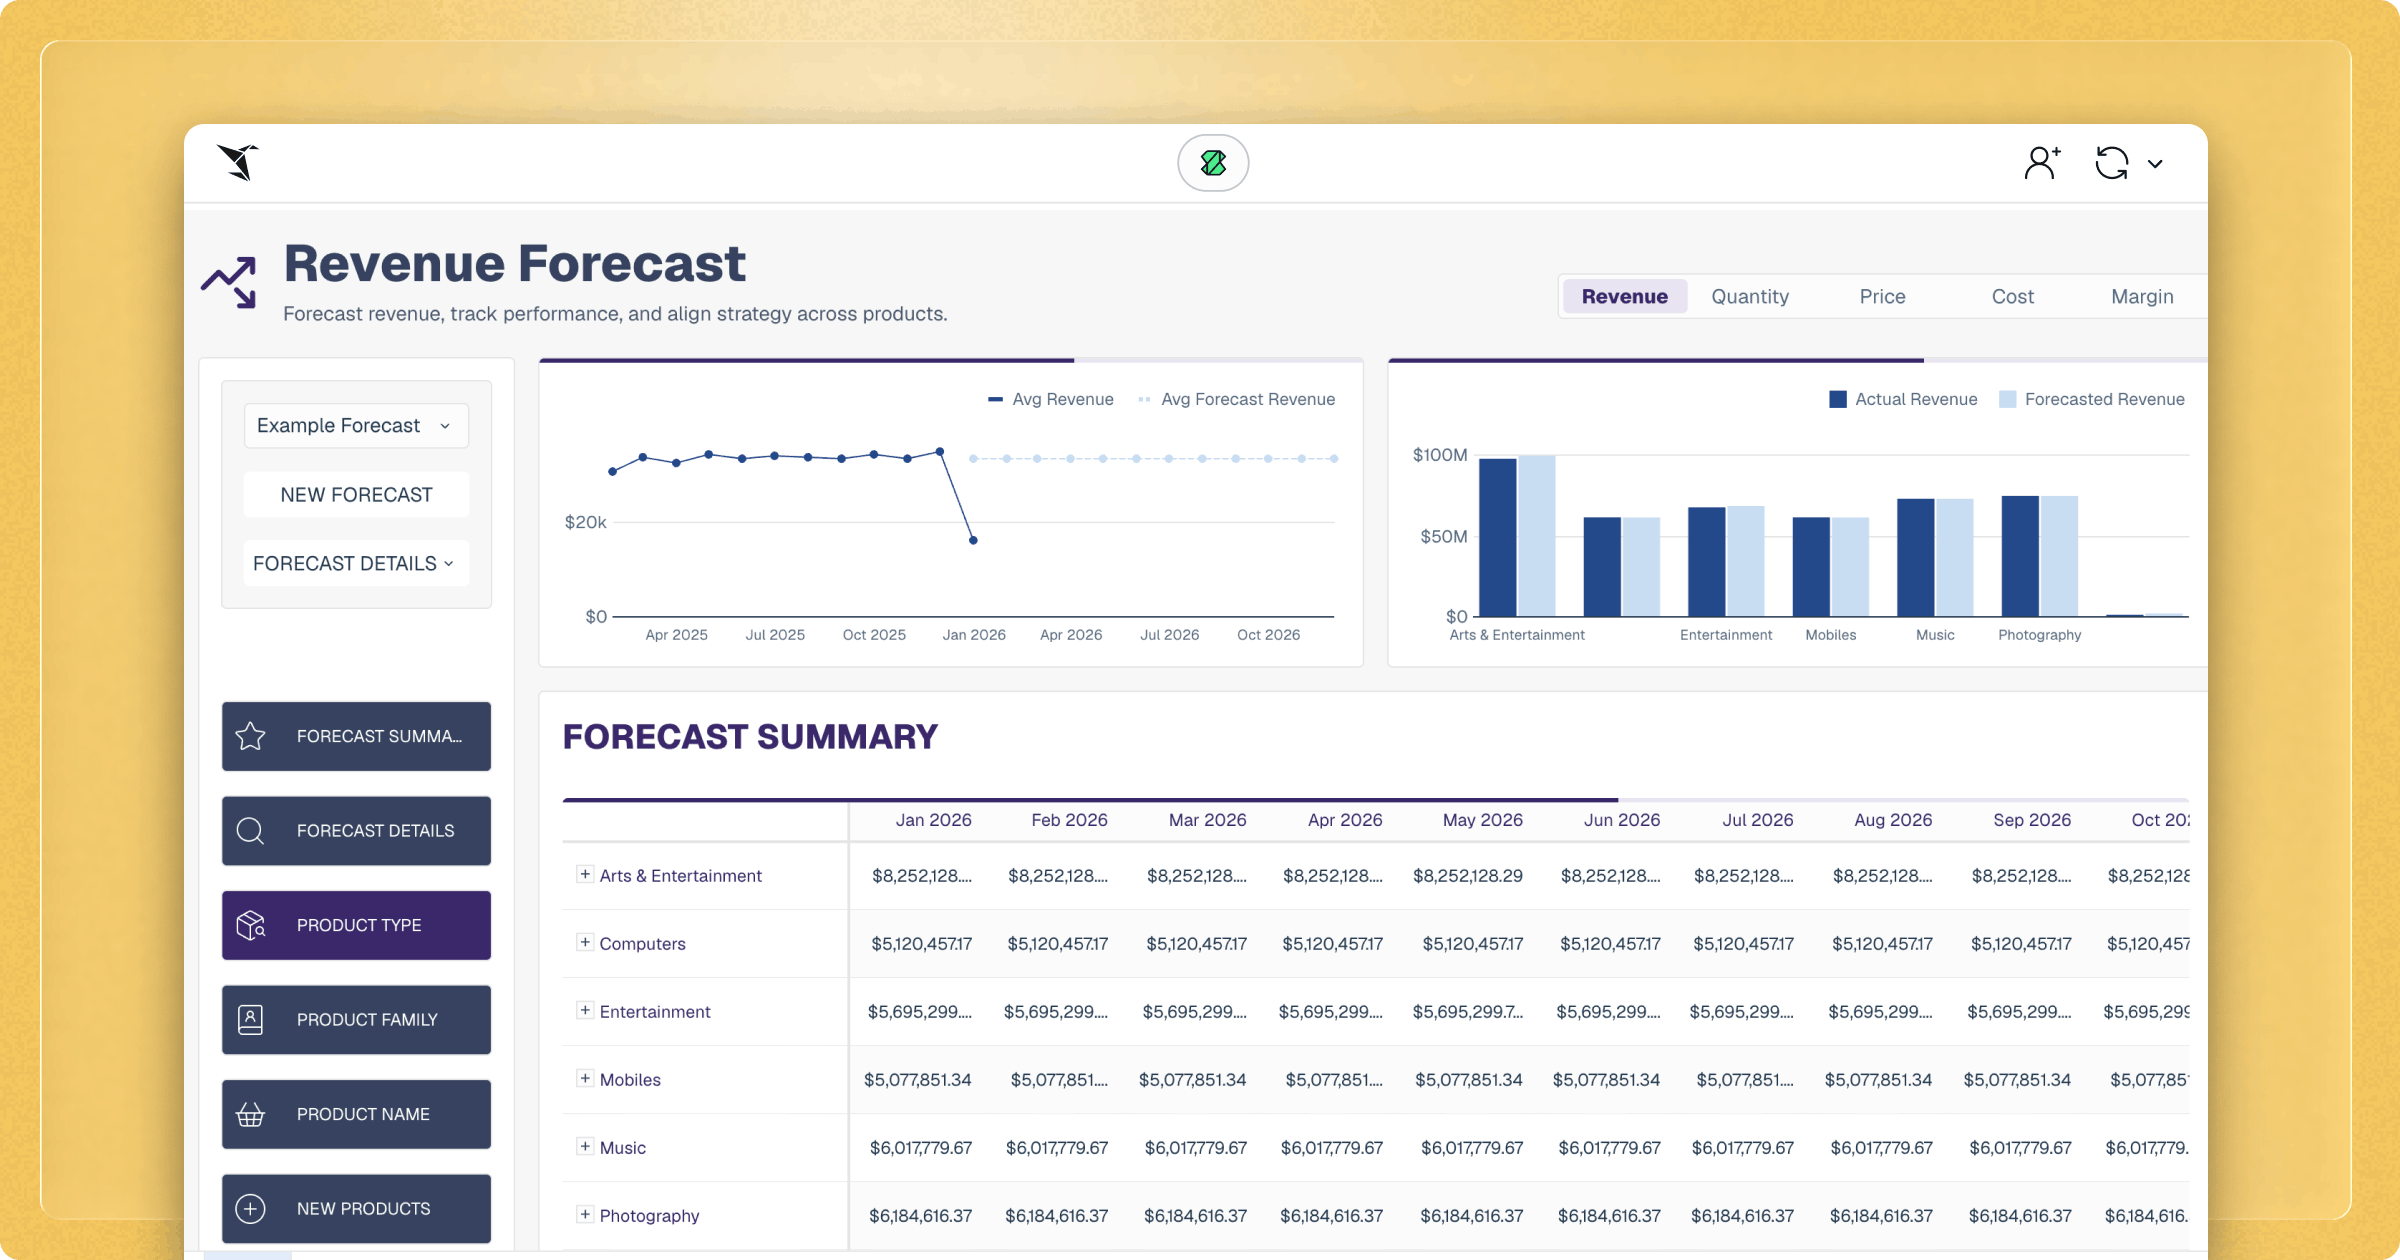Image resolution: width=2400 pixels, height=1260 pixels.
Task: Click the refresh icon at top right
Action: (x=2112, y=162)
